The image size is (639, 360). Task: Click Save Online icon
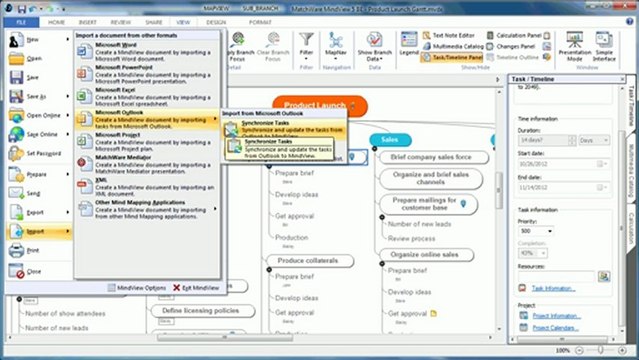pyautogui.click(x=16, y=134)
